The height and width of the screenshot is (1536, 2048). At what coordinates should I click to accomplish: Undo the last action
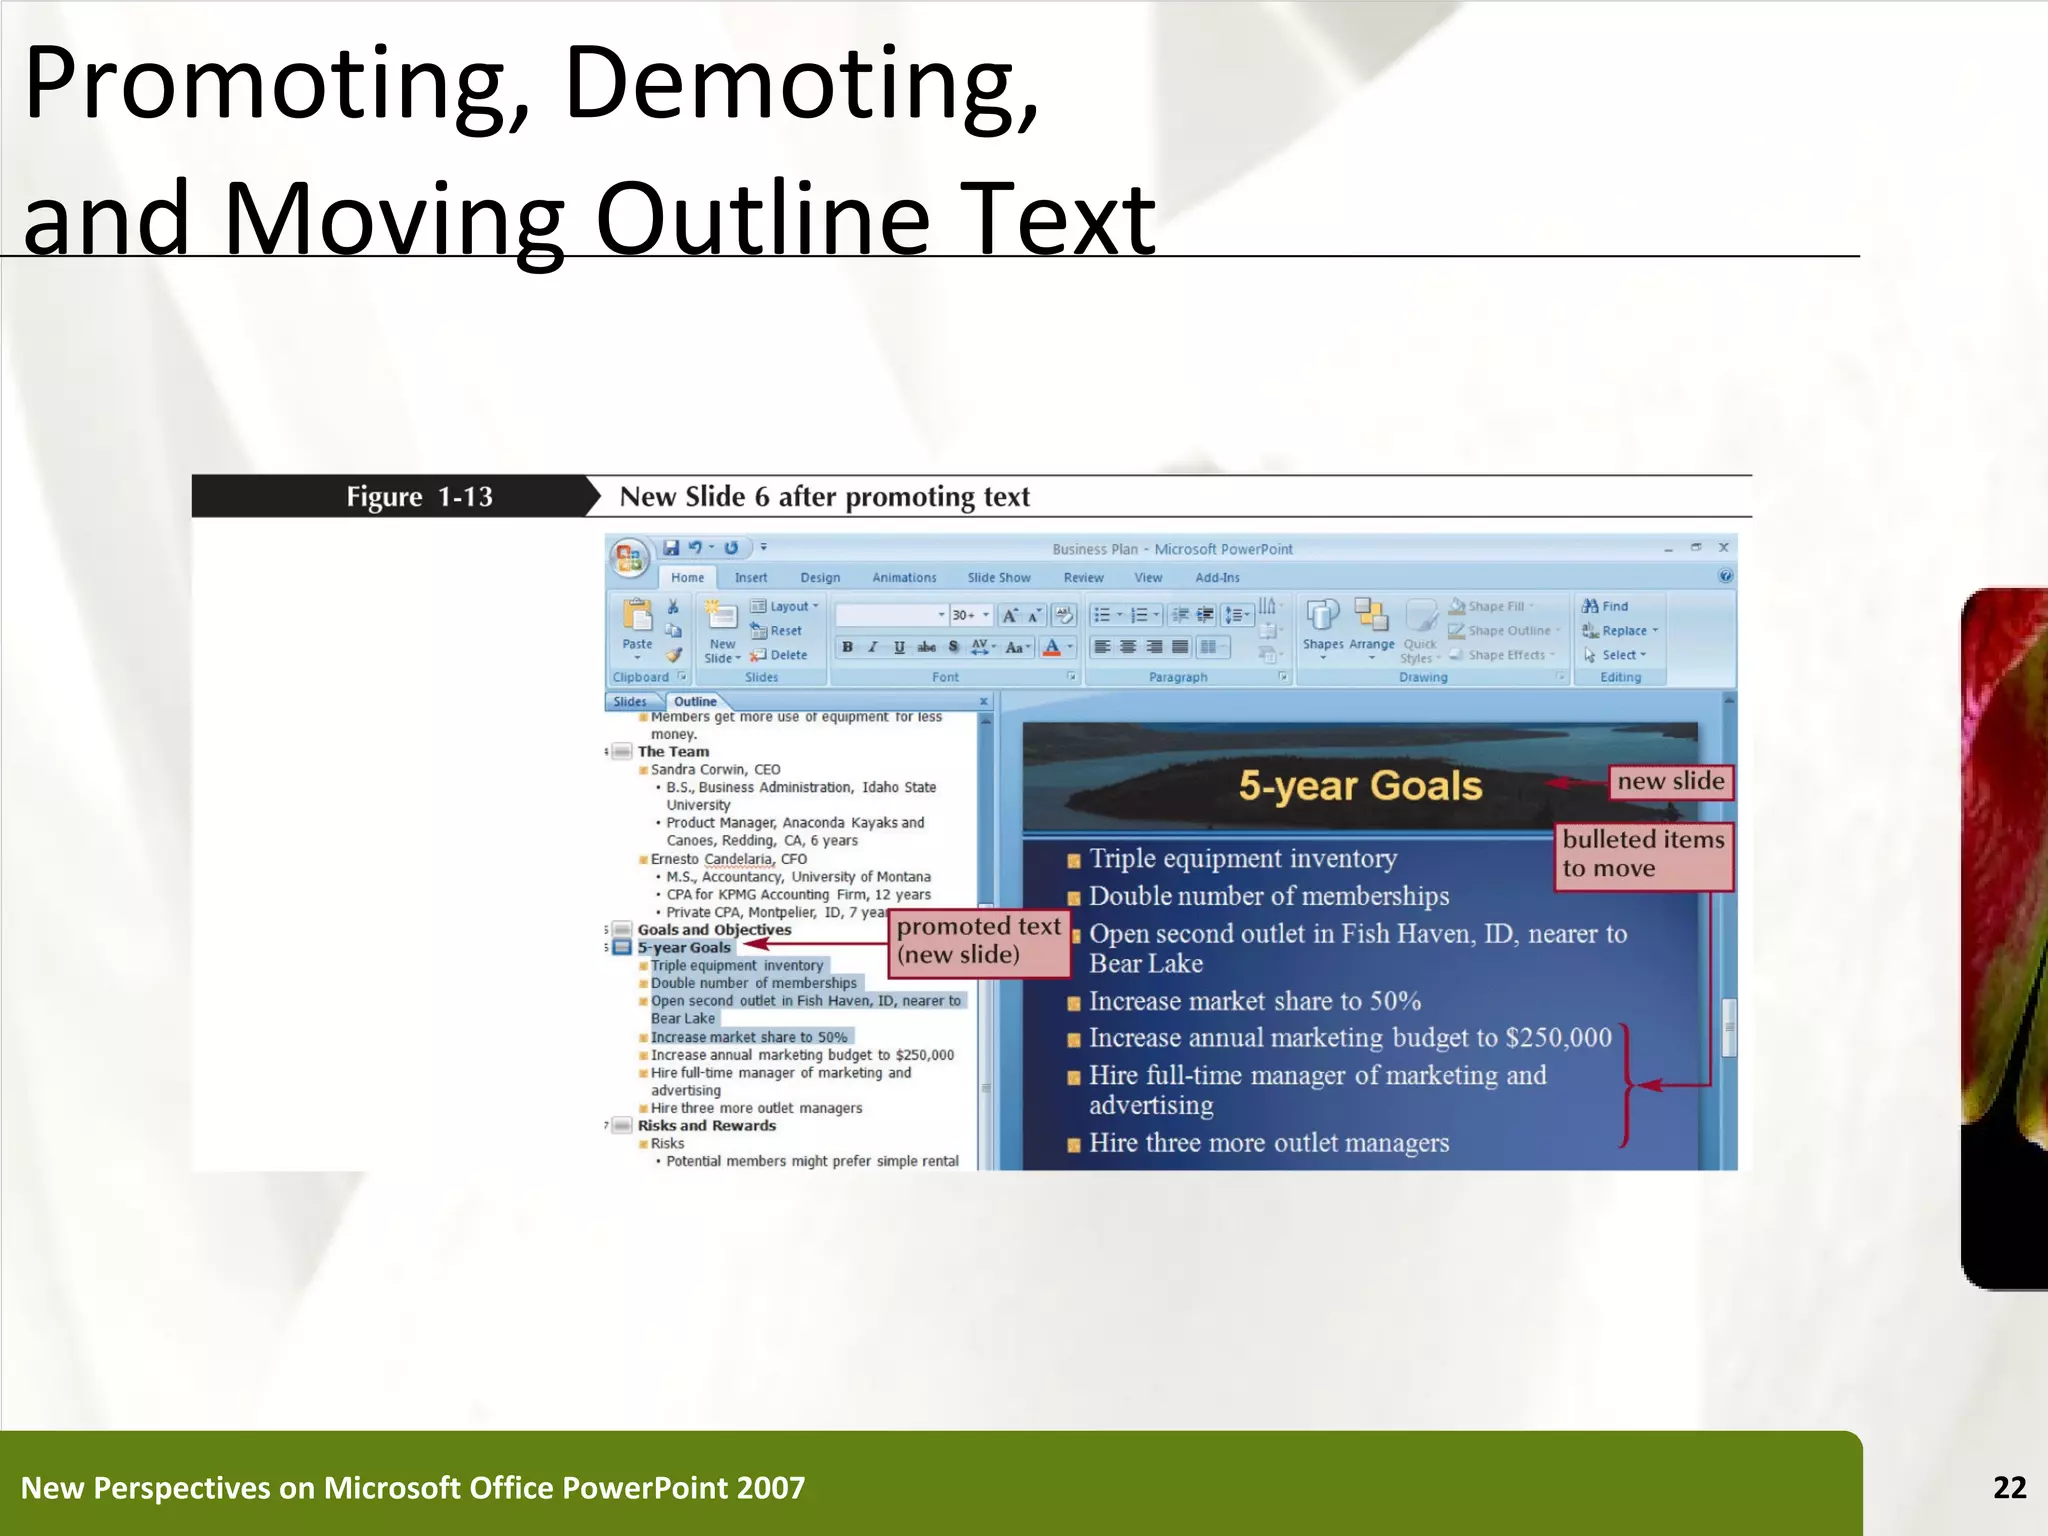pos(695,547)
